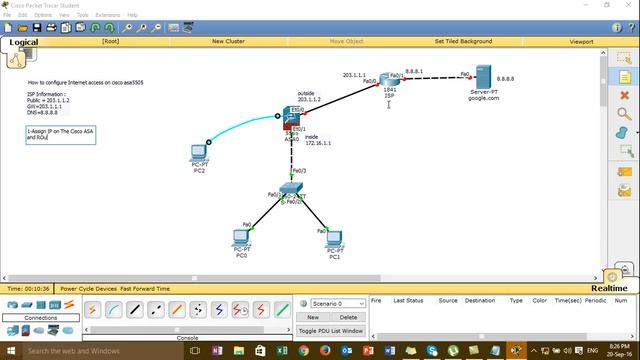The height and width of the screenshot is (360, 640).
Task: Select the Routers device category
Action: tap(13, 304)
